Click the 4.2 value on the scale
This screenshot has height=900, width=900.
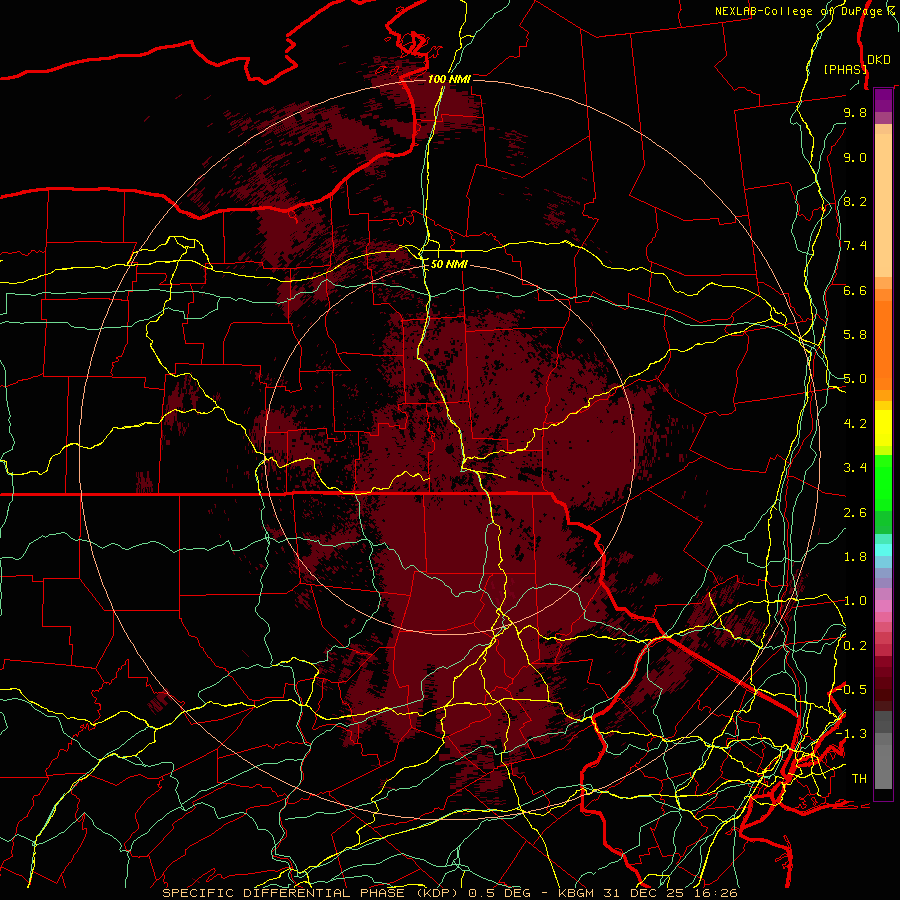pos(855,424)
